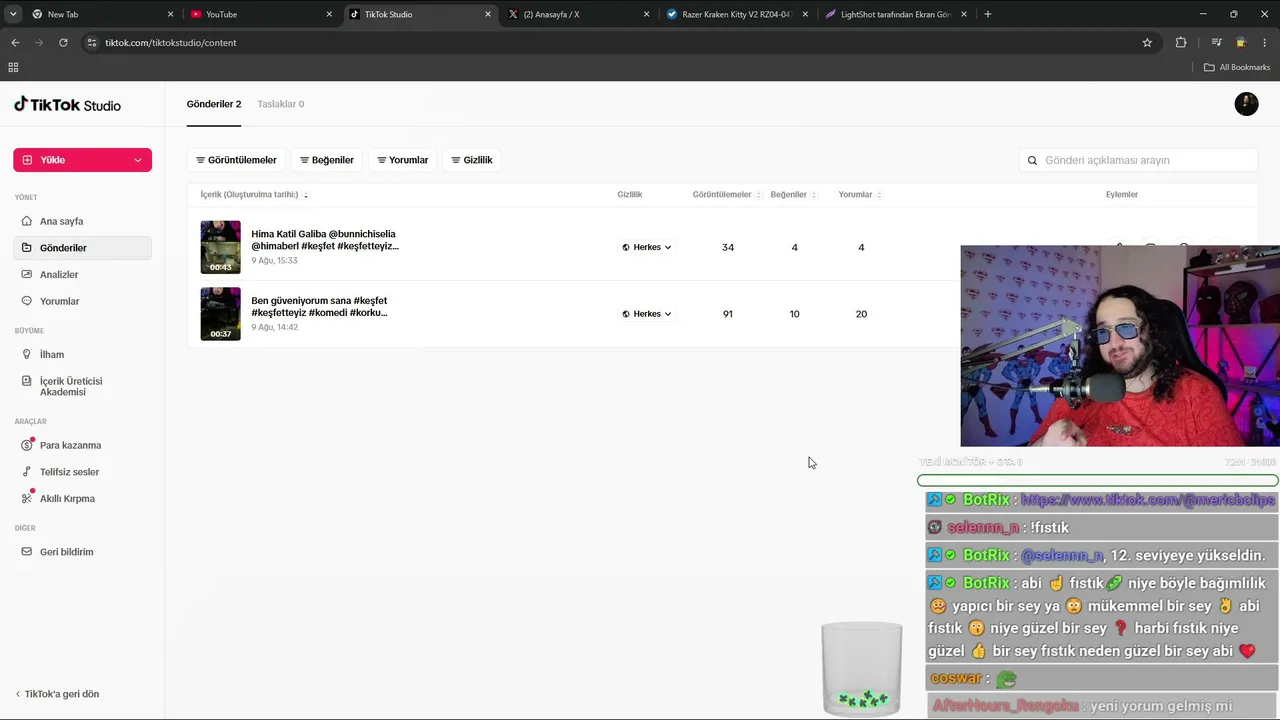Open the media control icon in browser toolbar
The width and height of the screenshot is (1280, 720).
1216,43
